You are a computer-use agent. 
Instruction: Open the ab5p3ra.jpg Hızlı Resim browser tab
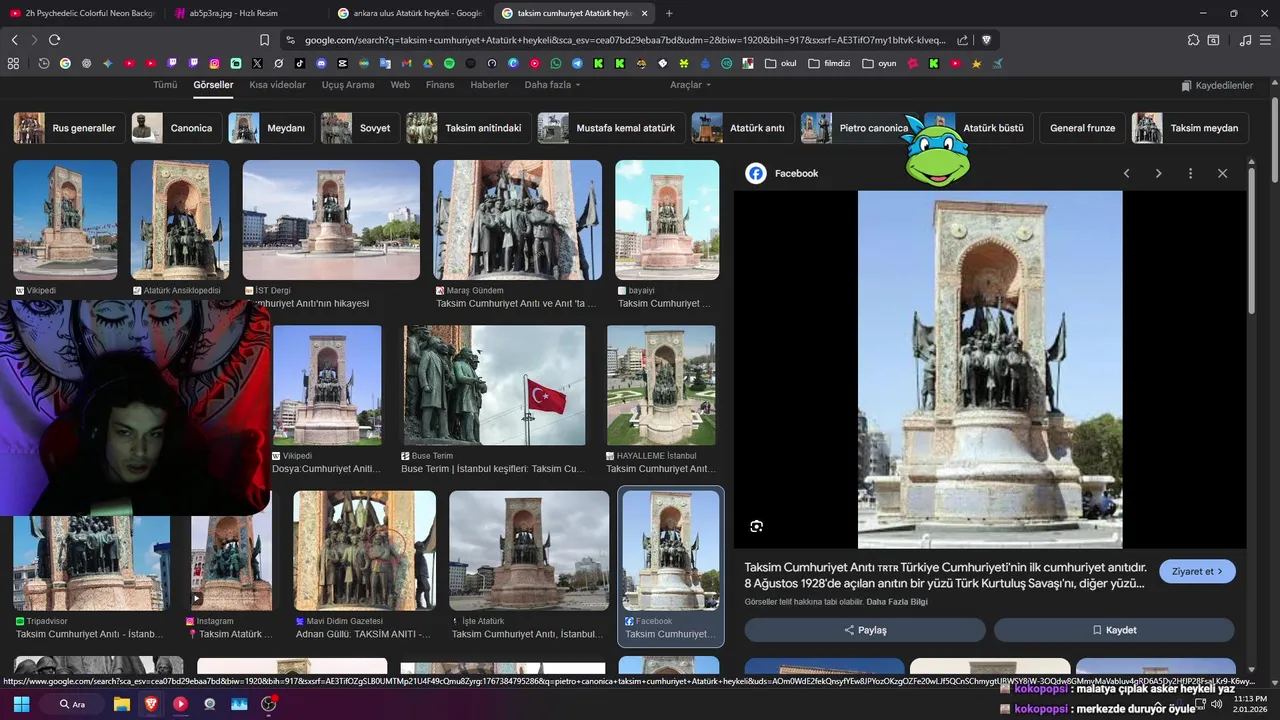(x=245, y=13)
